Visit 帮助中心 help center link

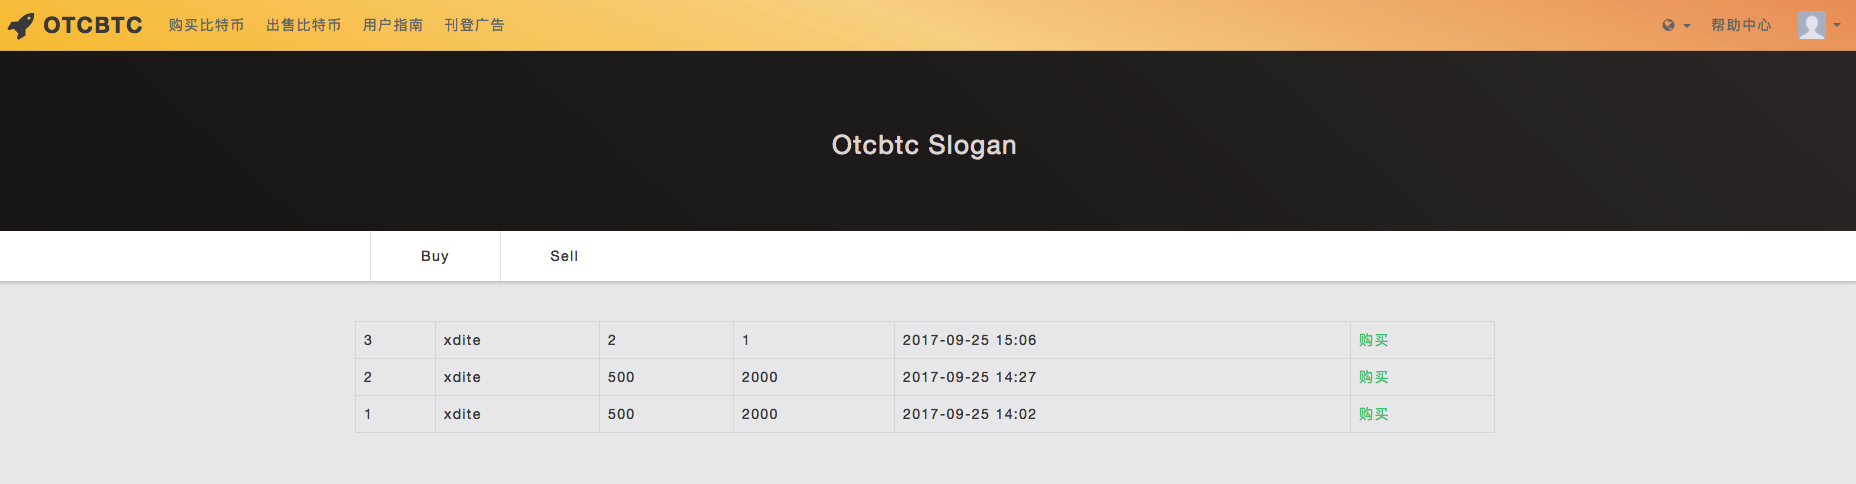(1741, 25)
